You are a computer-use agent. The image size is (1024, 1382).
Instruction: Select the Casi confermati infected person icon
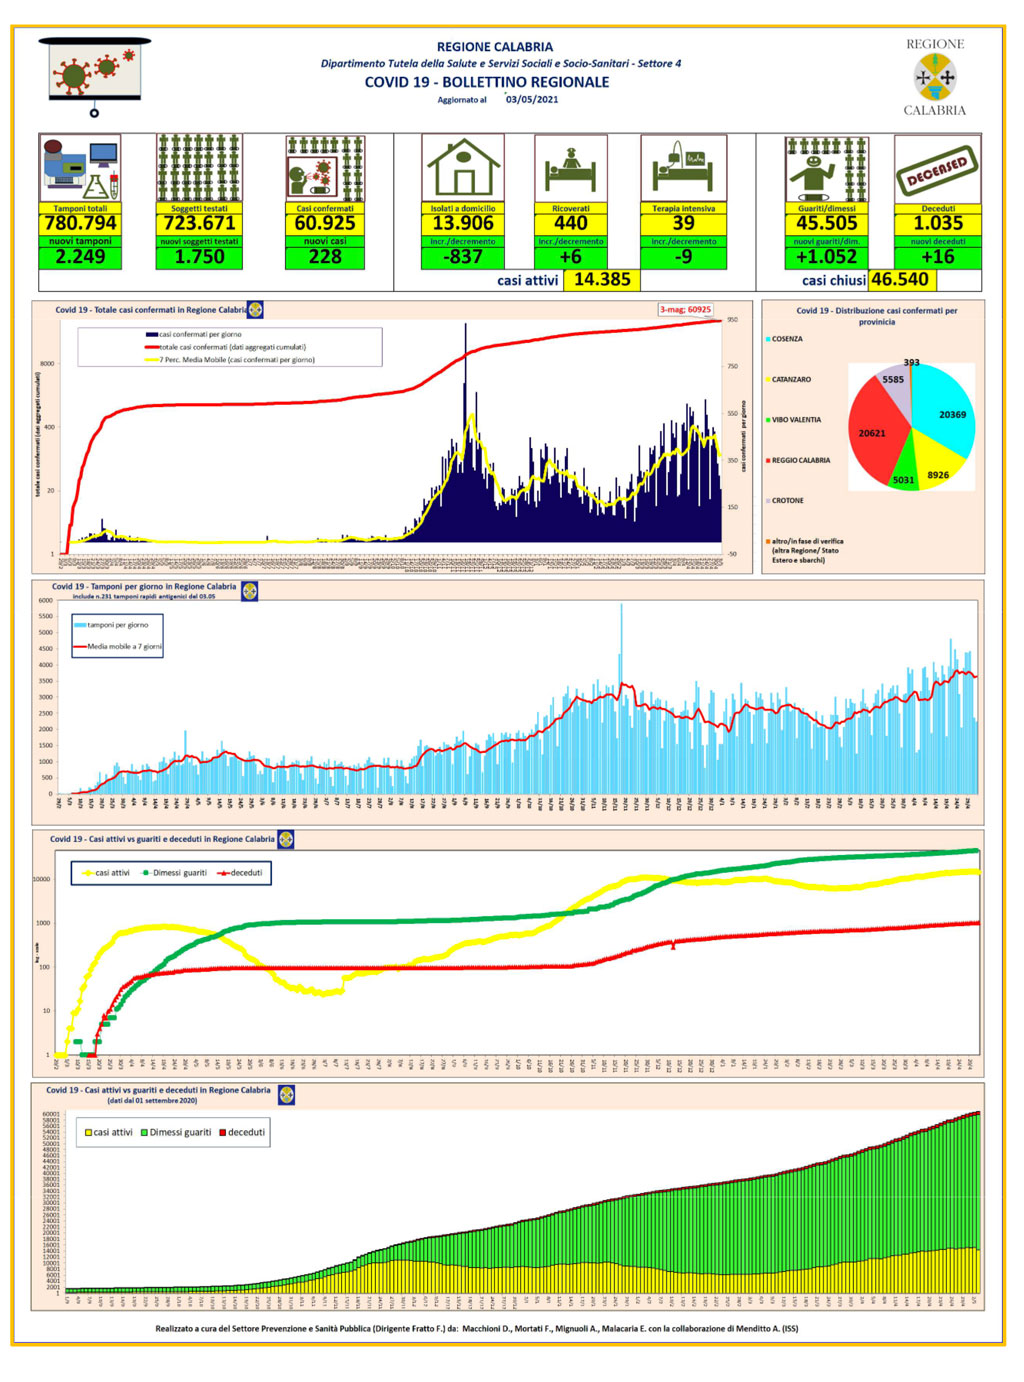325,169
